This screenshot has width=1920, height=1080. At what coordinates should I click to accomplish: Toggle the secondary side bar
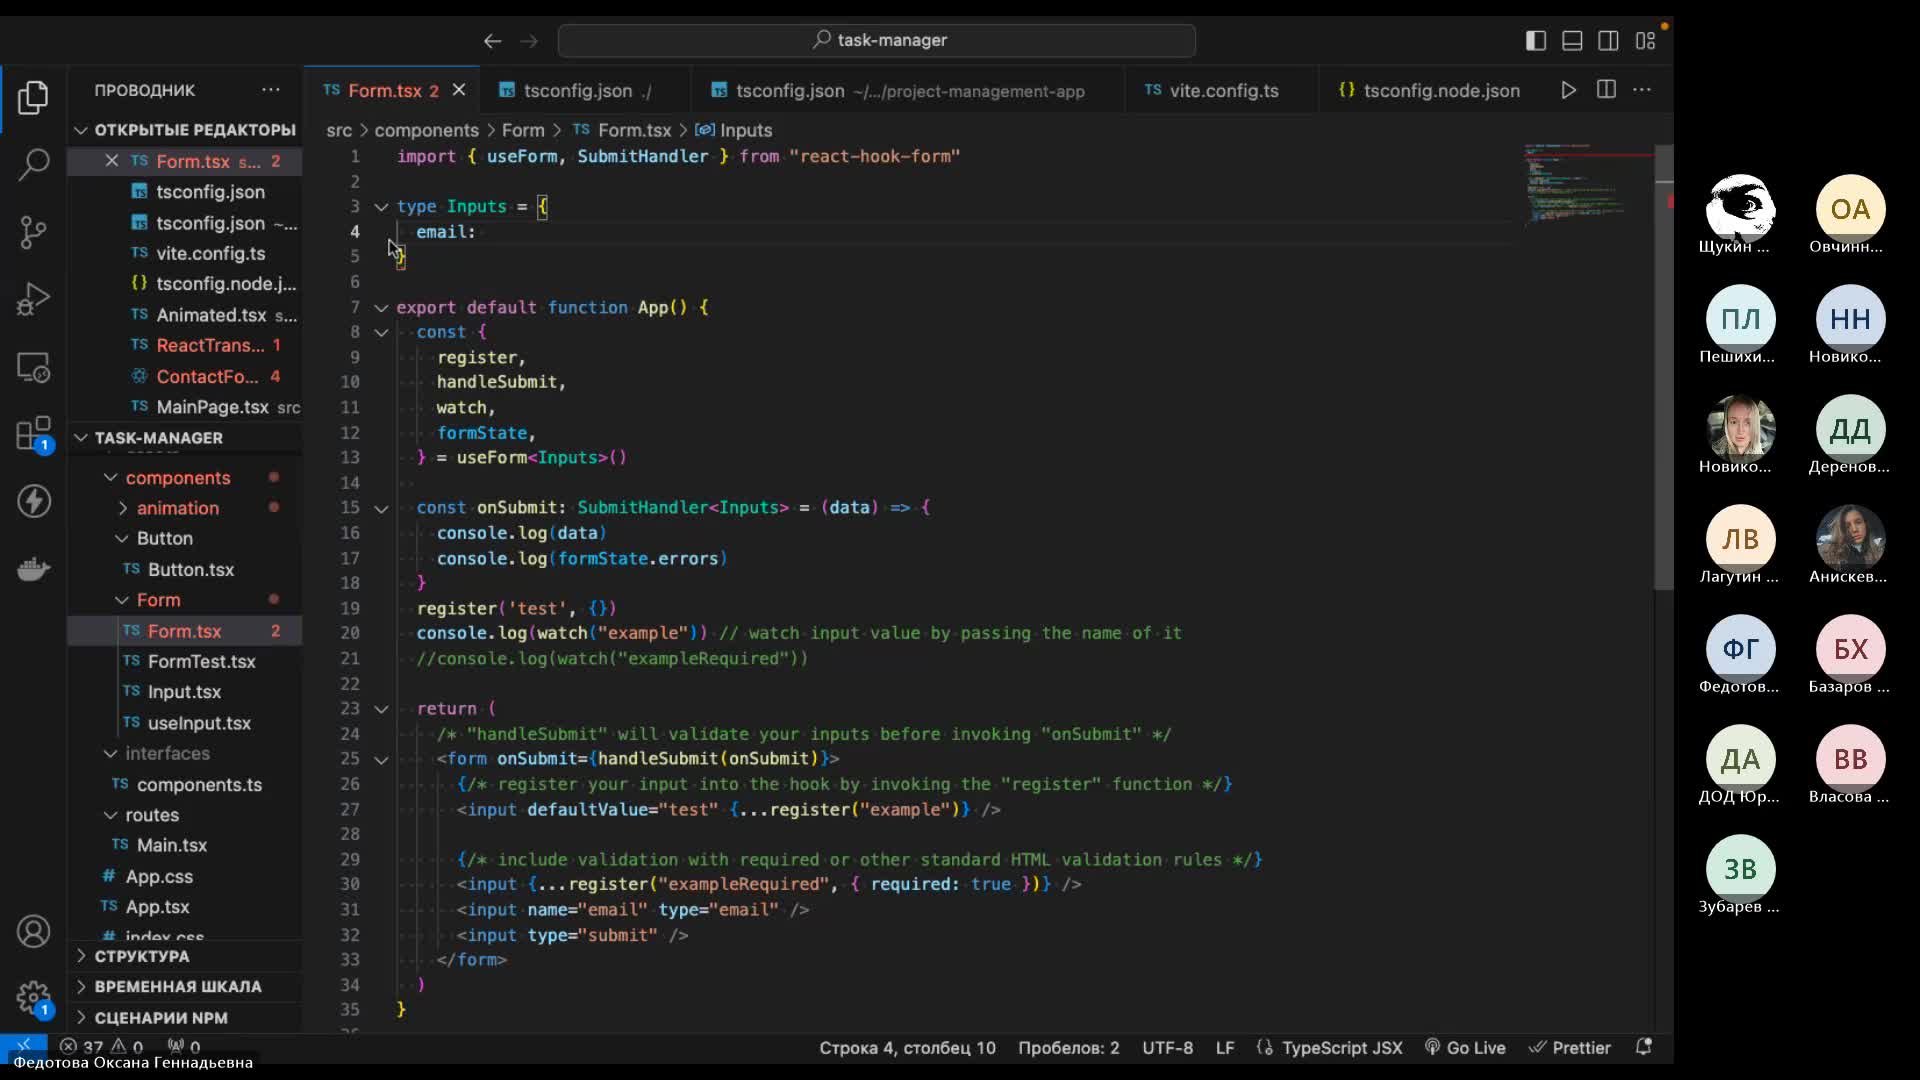1608,41
